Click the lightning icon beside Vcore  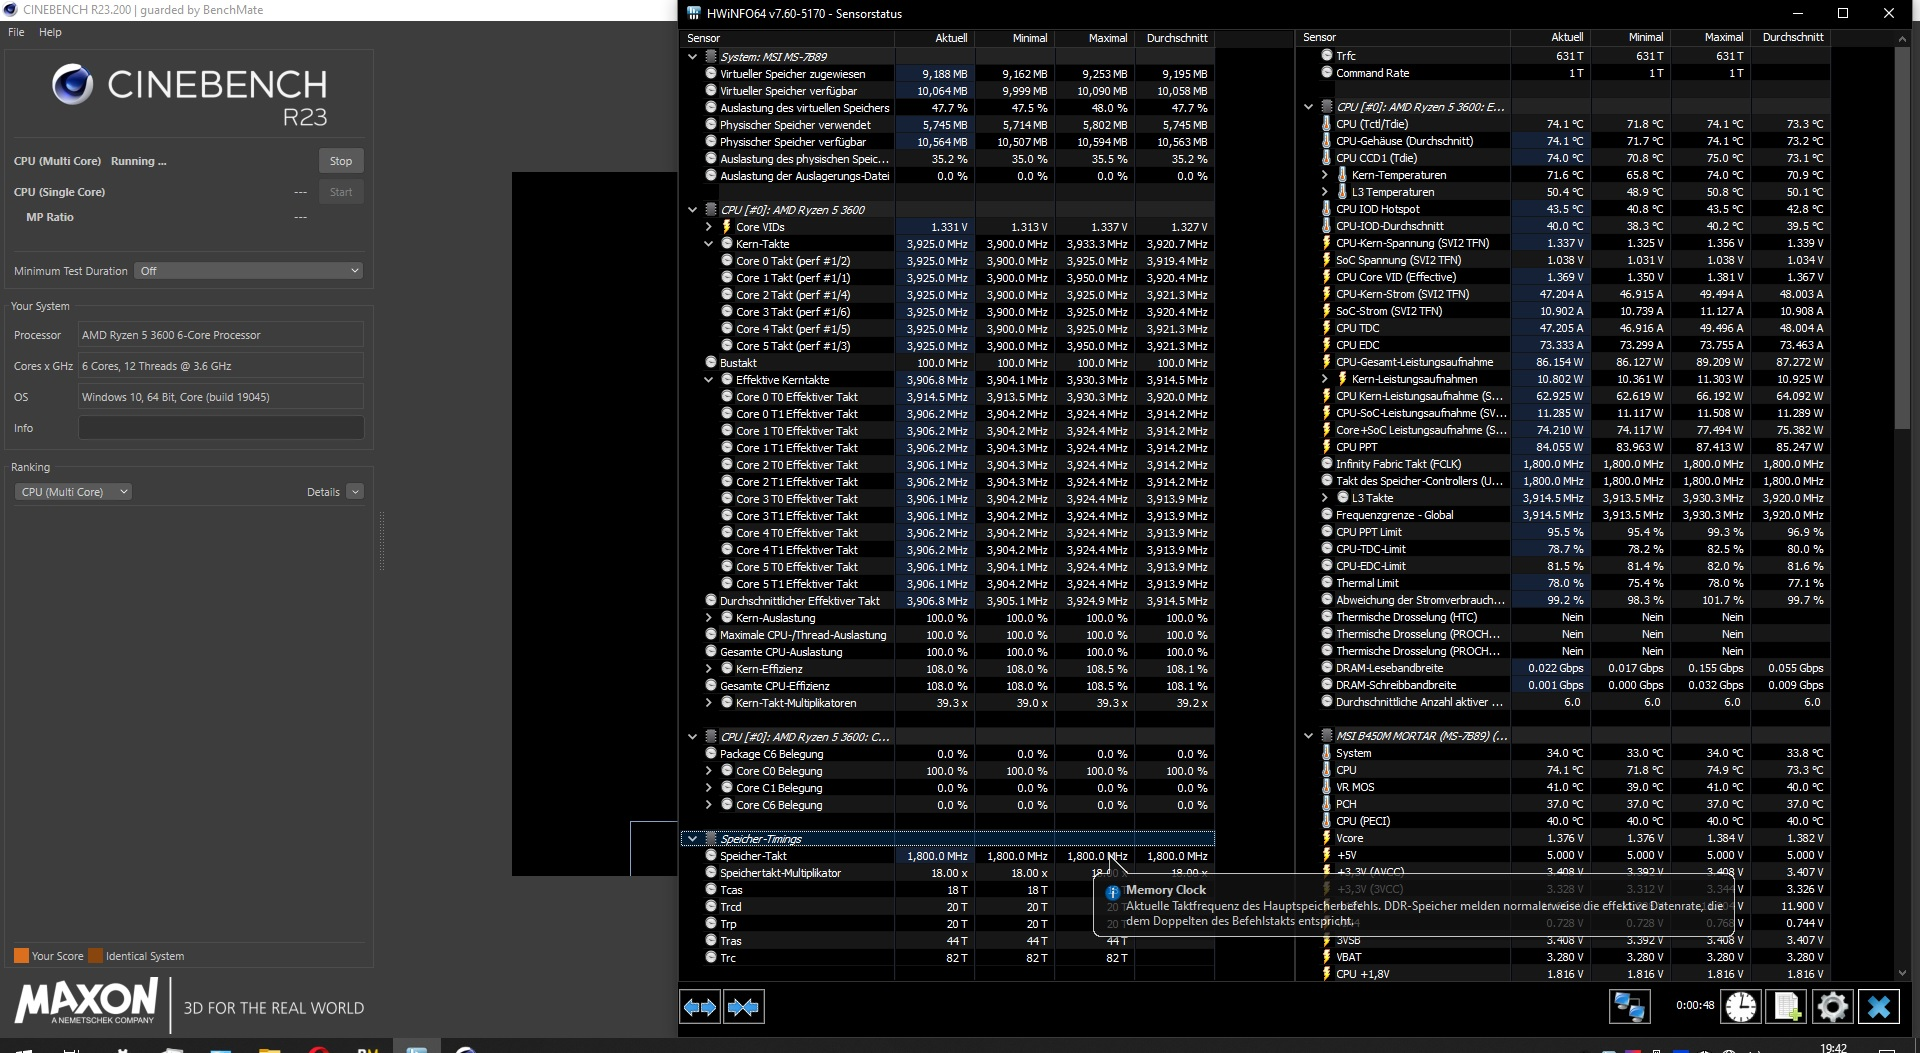[x=1326, y=838]
